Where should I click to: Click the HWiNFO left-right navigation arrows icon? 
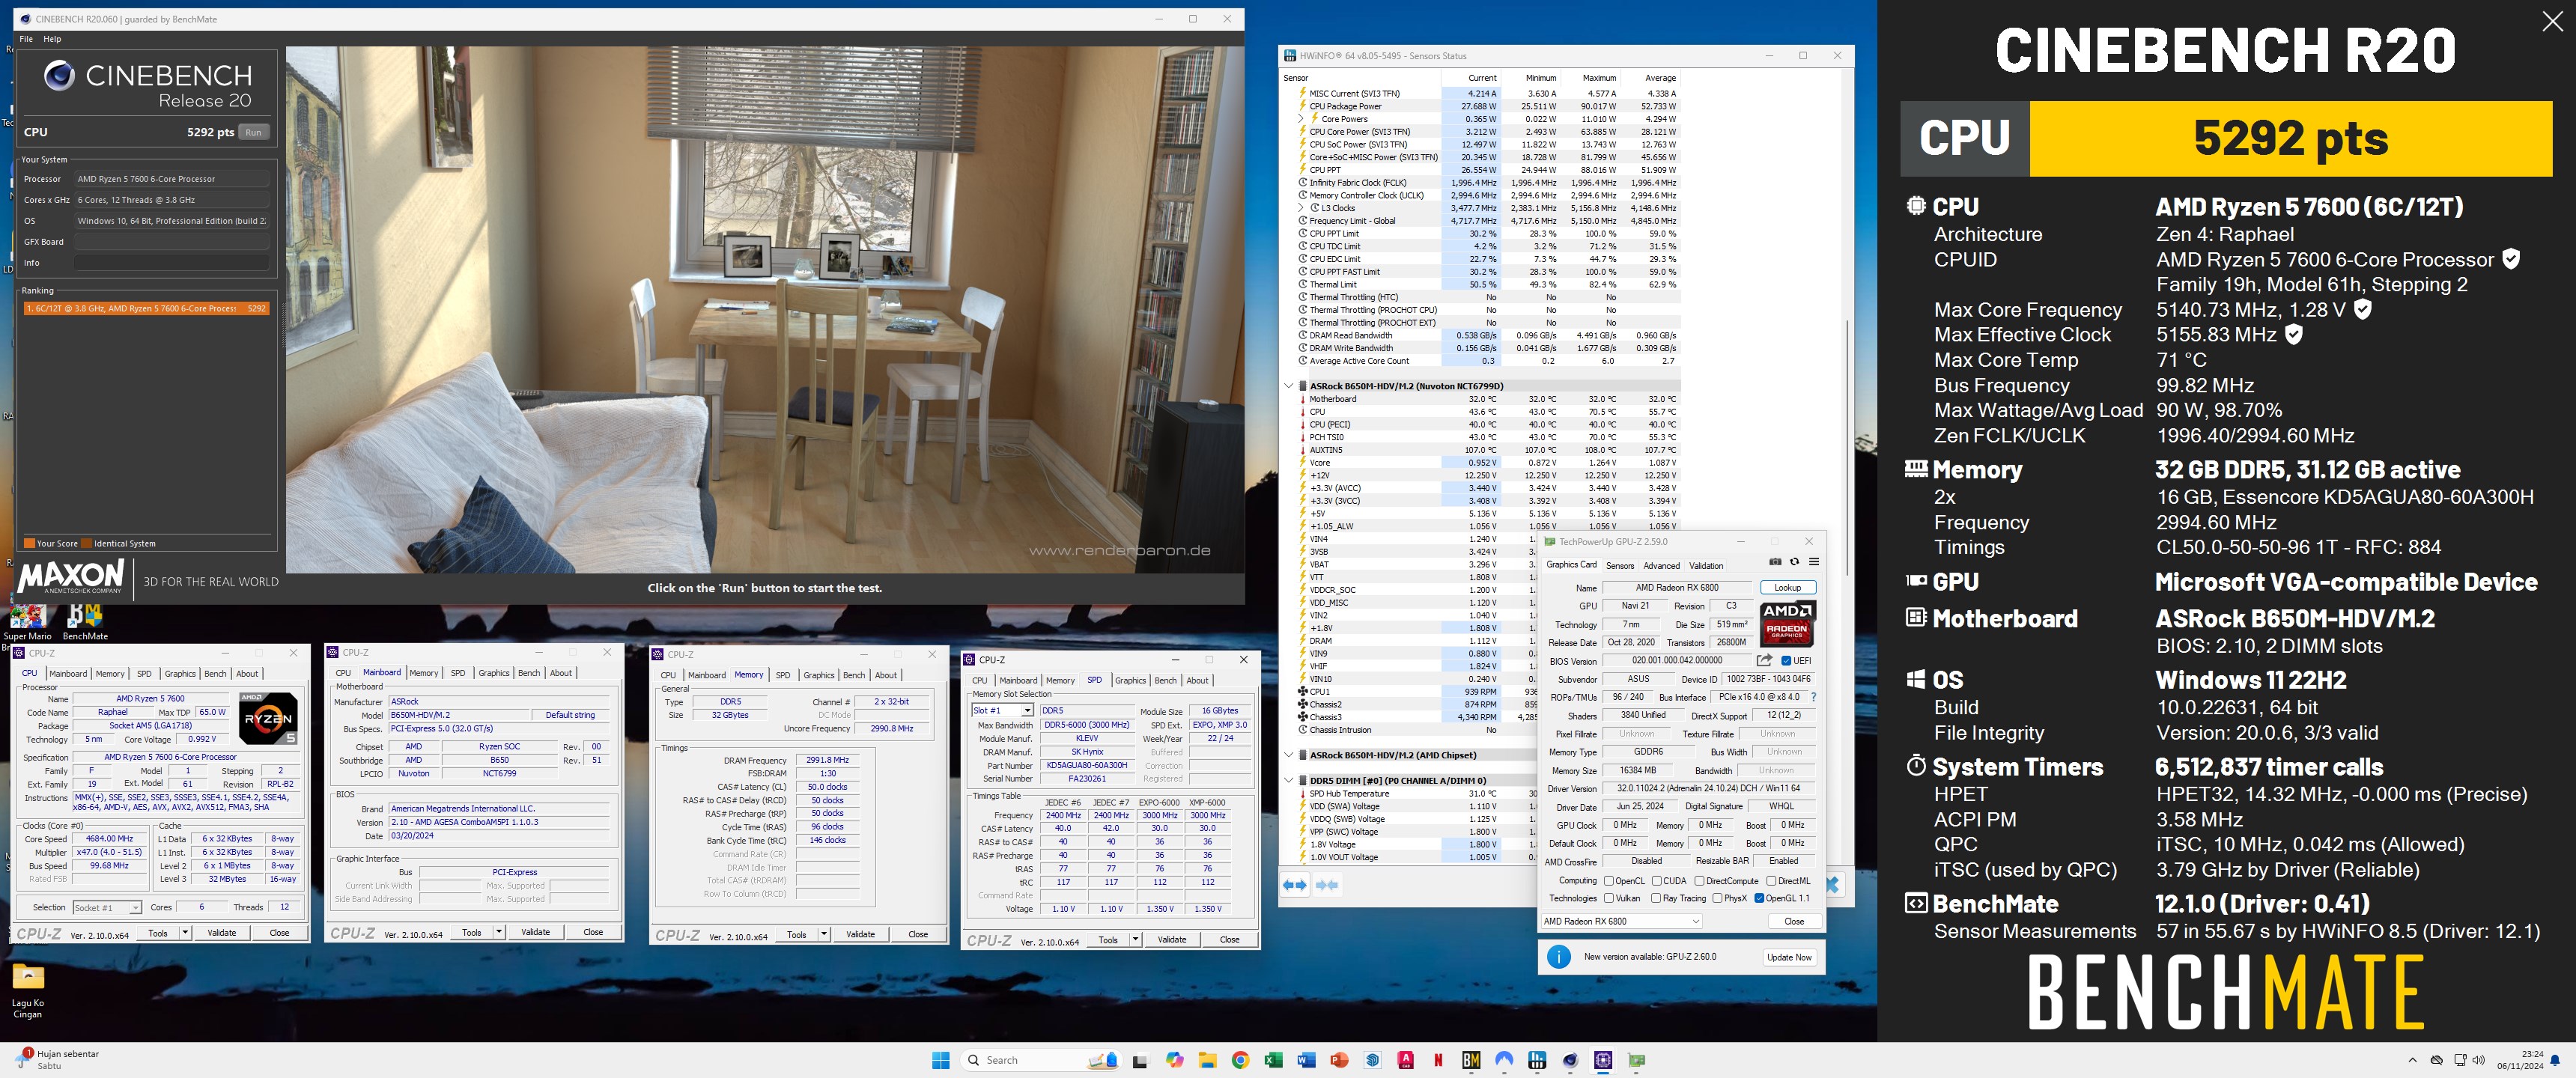coord(1295,885)
